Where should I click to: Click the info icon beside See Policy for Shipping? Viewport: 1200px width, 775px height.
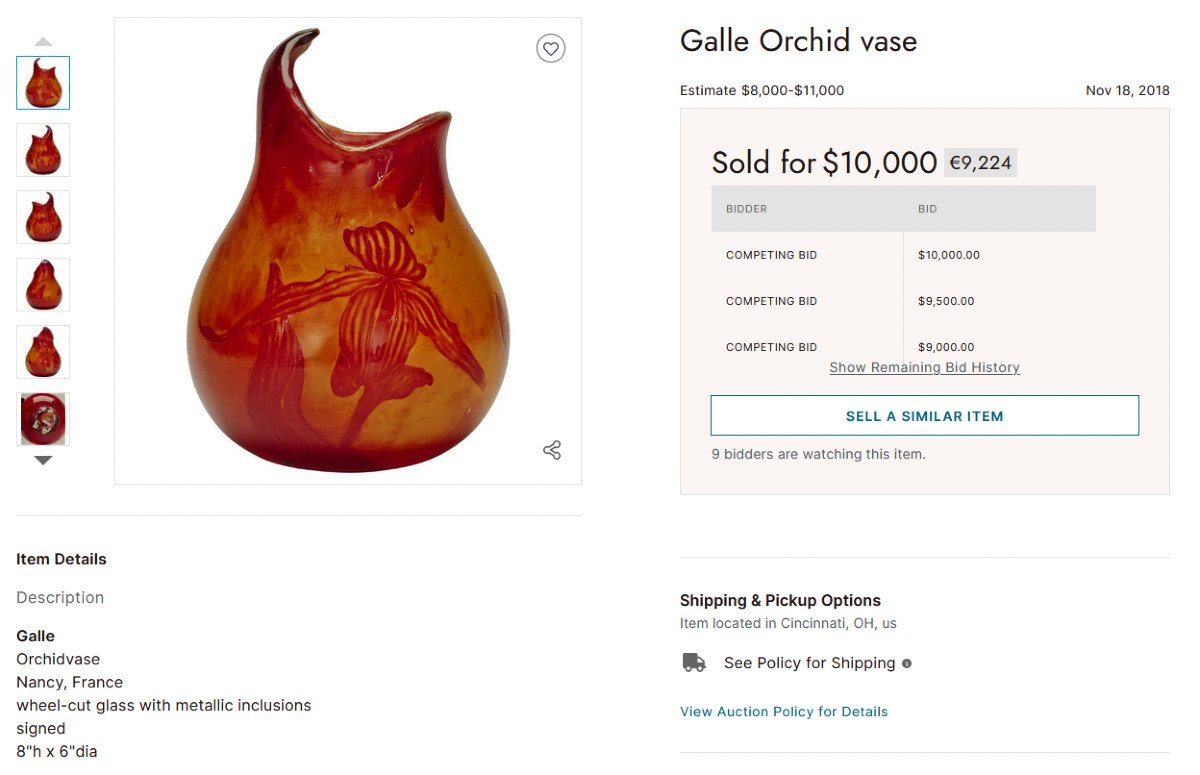click(907, 663)
